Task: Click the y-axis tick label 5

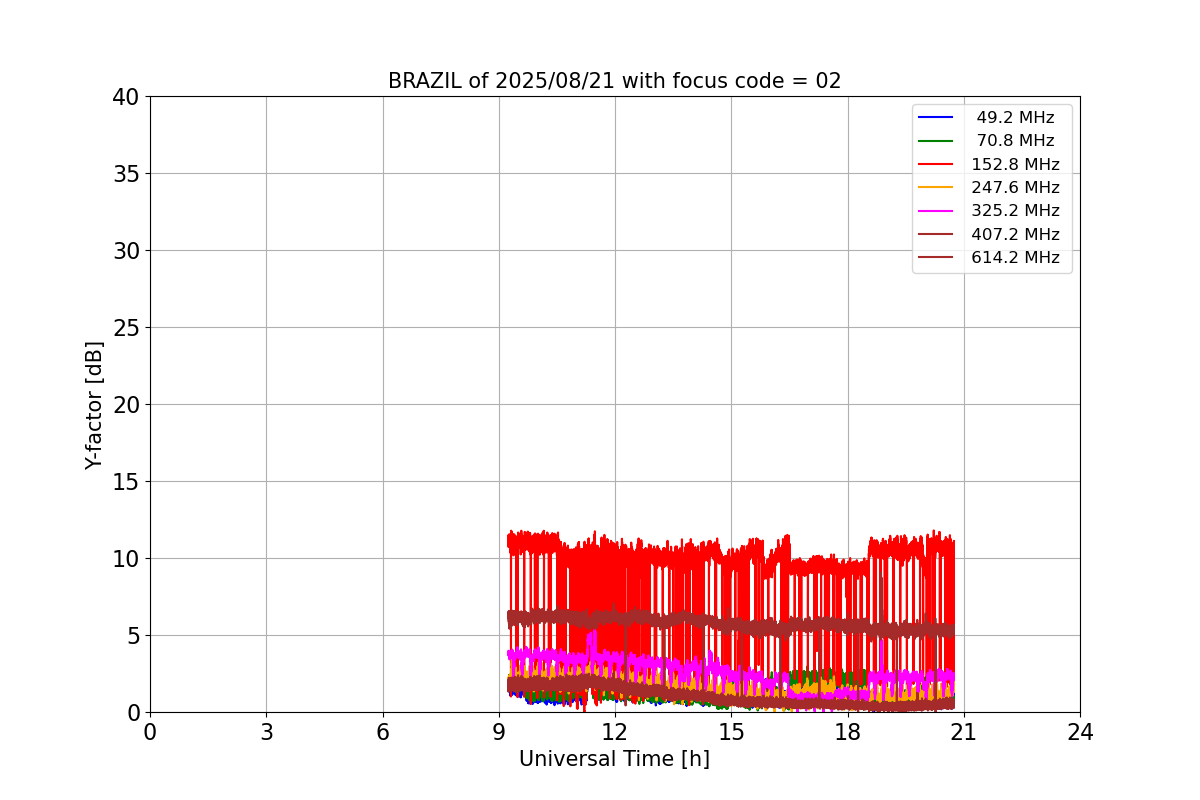Action: 134,636
